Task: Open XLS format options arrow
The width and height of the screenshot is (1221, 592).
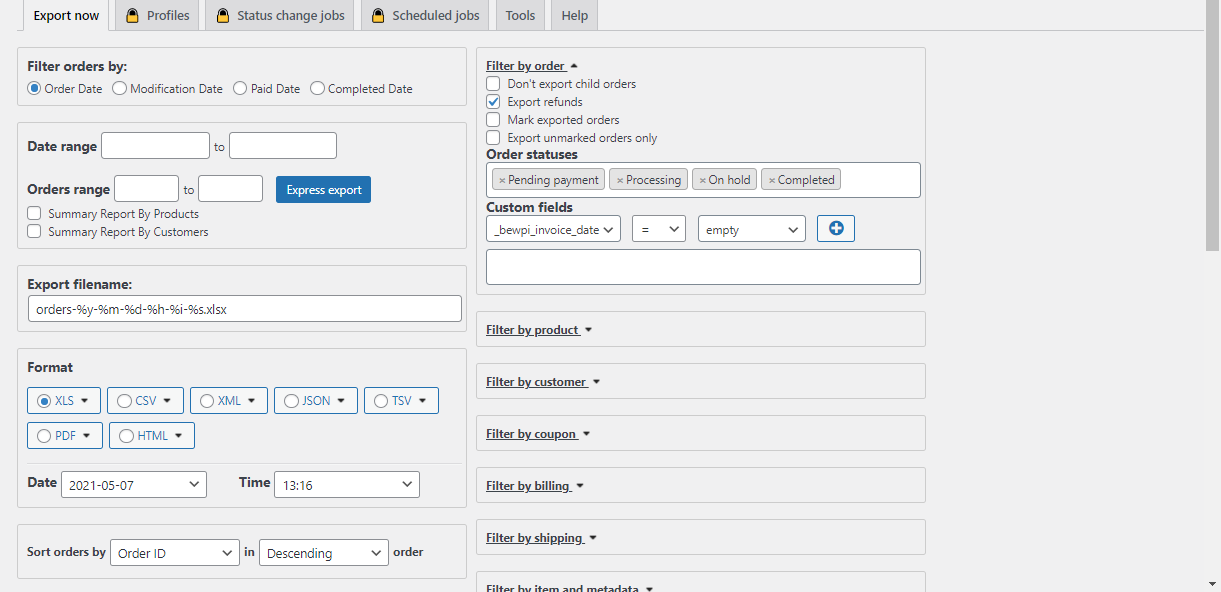Action: pos(84,401)
